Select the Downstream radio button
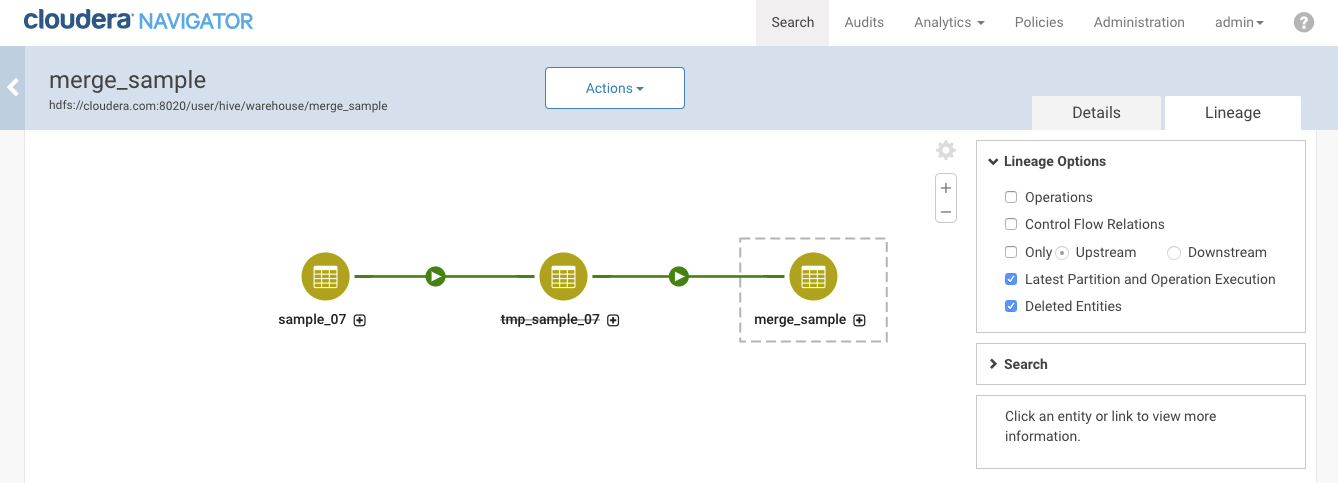This screenshot has width=1338, height=483. 1174,253
